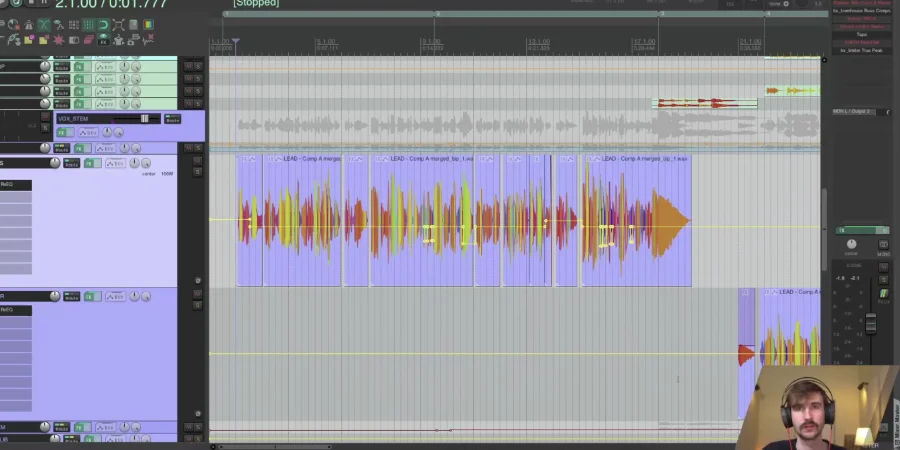Screen dimensions: 900x450
Task: Click the small icon at bottom of first LEAD track panel
Action: [x=197, y=281]
